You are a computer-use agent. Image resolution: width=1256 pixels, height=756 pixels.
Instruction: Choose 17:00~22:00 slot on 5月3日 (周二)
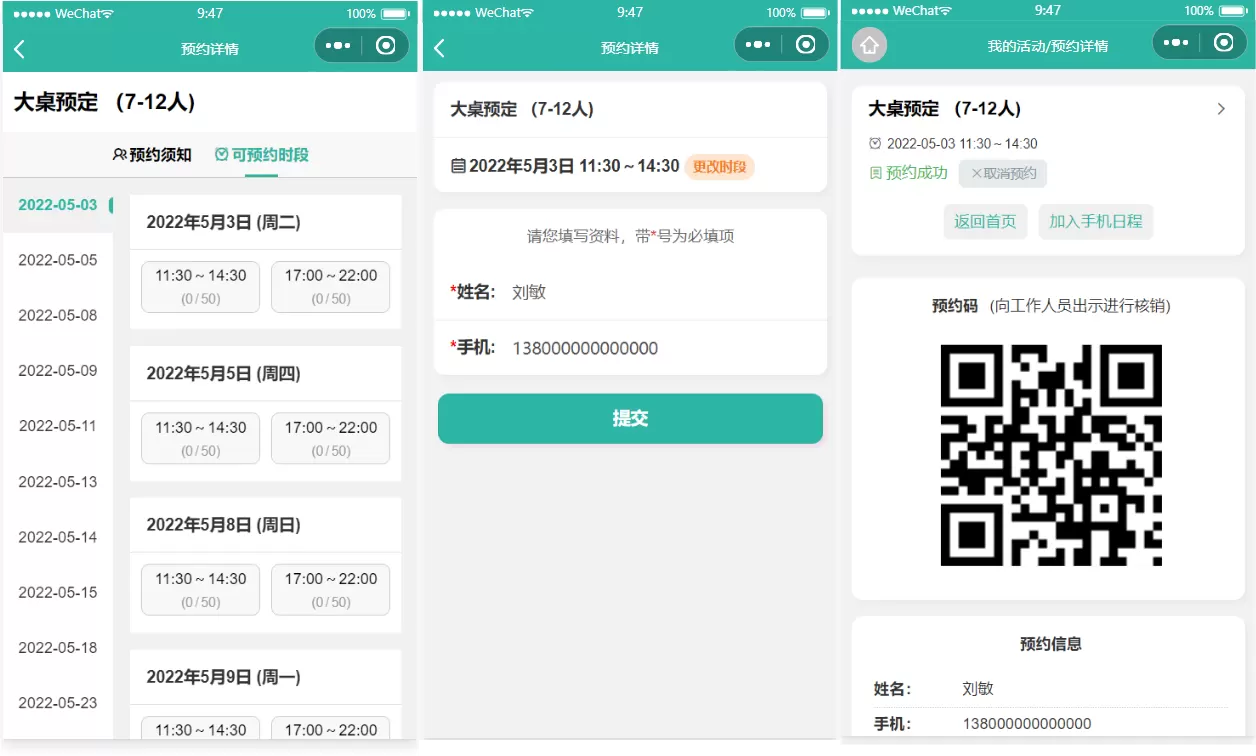[x=330, y=287]
